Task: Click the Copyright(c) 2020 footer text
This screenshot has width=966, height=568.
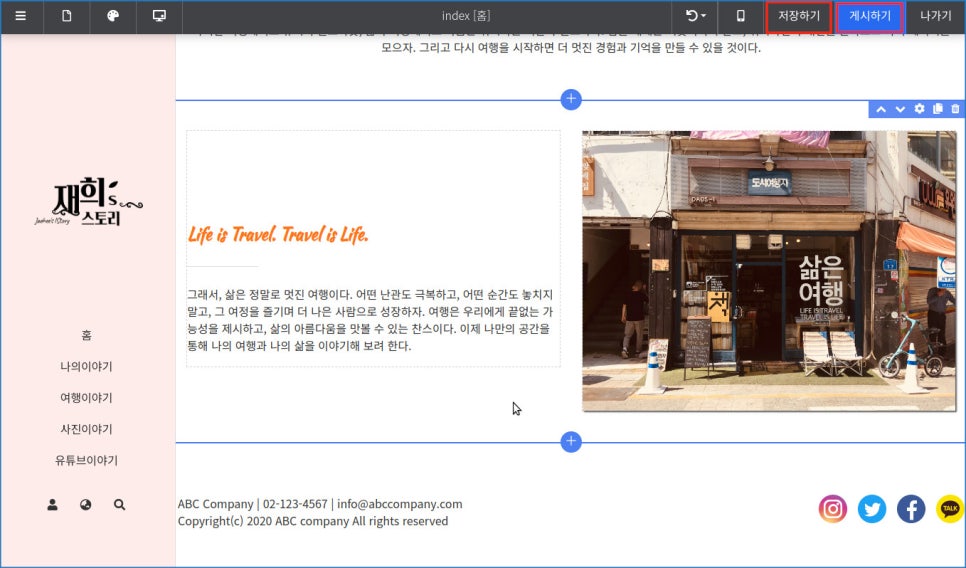Action: tap(313, 521)
